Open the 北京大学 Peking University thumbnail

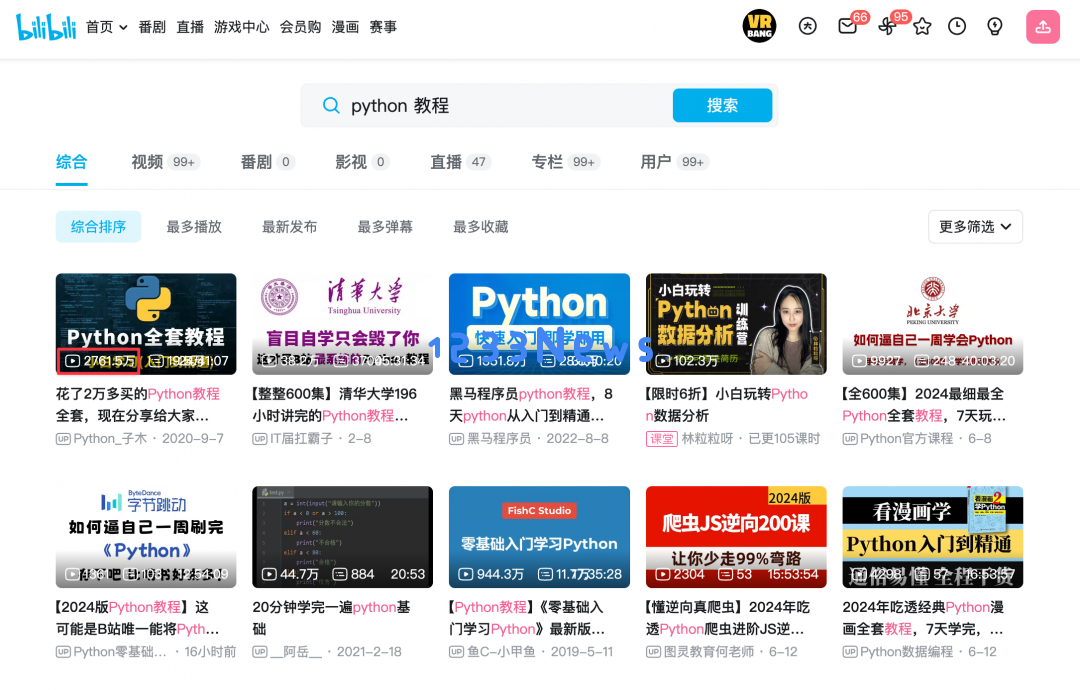coord(933,324)
